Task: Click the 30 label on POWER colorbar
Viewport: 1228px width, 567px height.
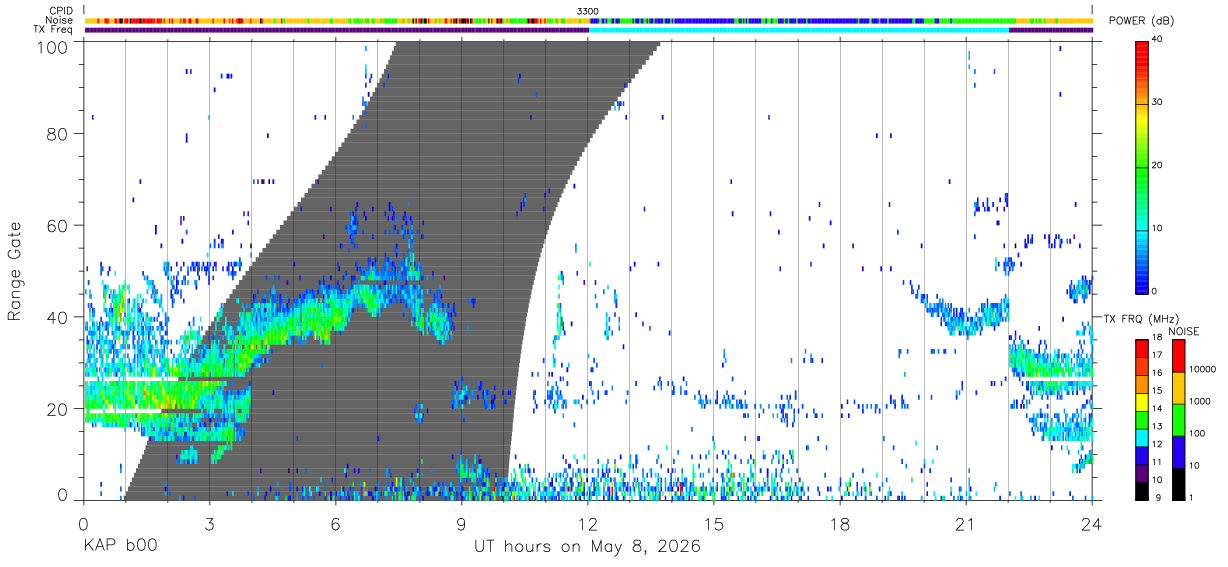Action: click(x=1159, y=102)
